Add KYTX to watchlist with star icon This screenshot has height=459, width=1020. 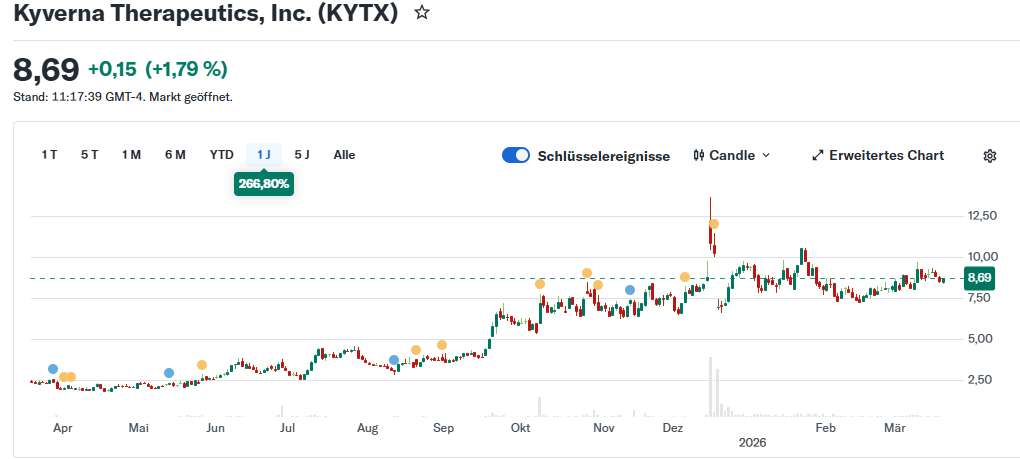click(x=422, y=12)
